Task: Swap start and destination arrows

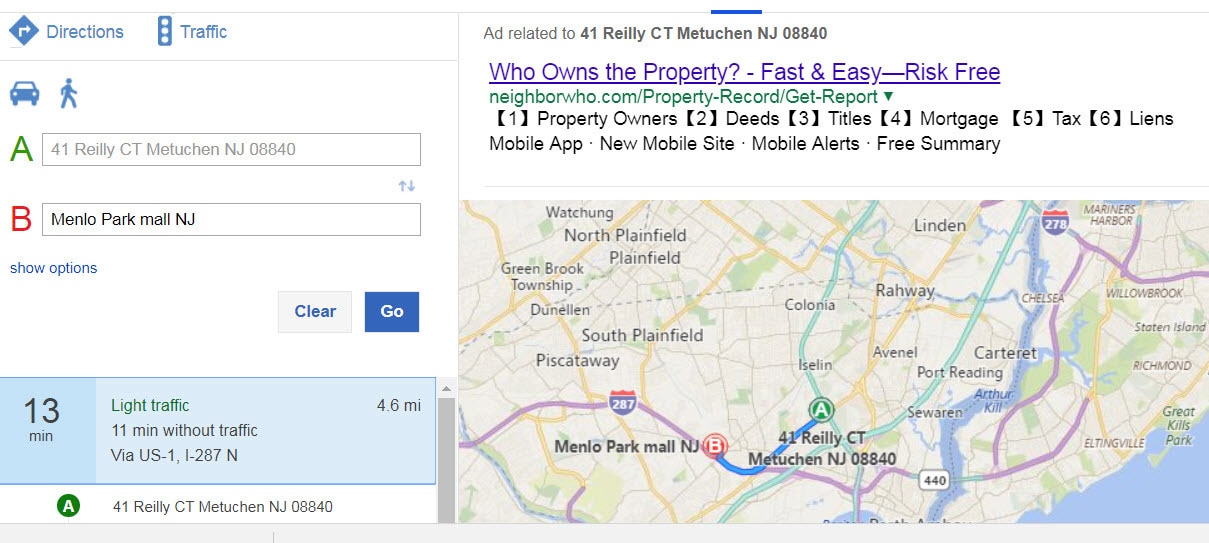Action: tap(406, 186)
